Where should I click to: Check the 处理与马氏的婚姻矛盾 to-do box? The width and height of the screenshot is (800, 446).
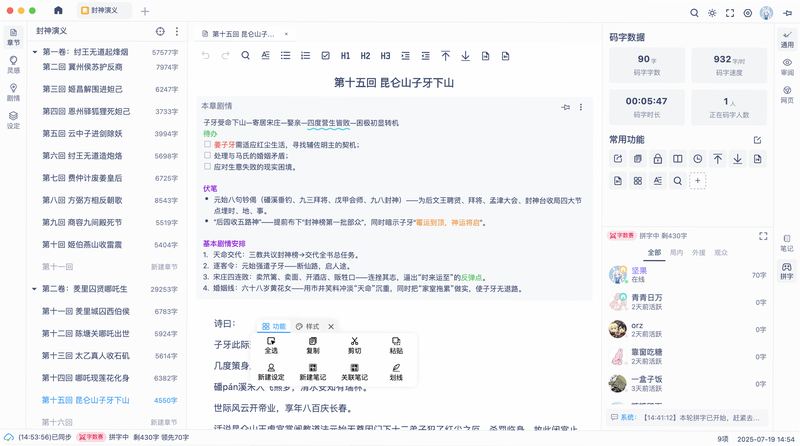(207, 155)
